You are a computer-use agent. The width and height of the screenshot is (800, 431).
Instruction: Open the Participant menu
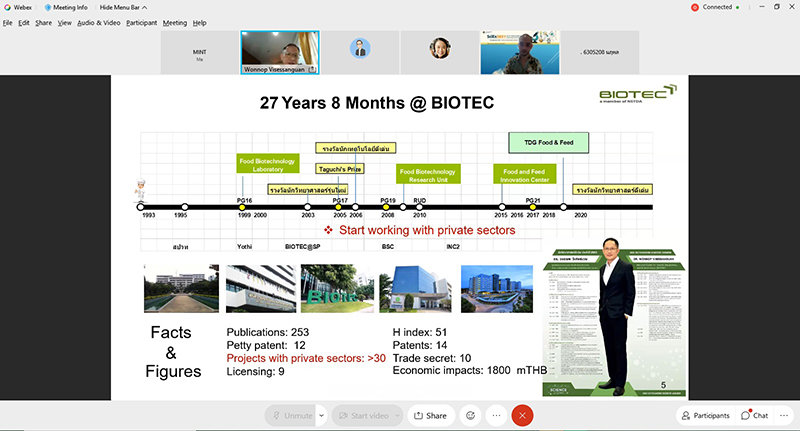pyautogui.click(x=141, y=22)
